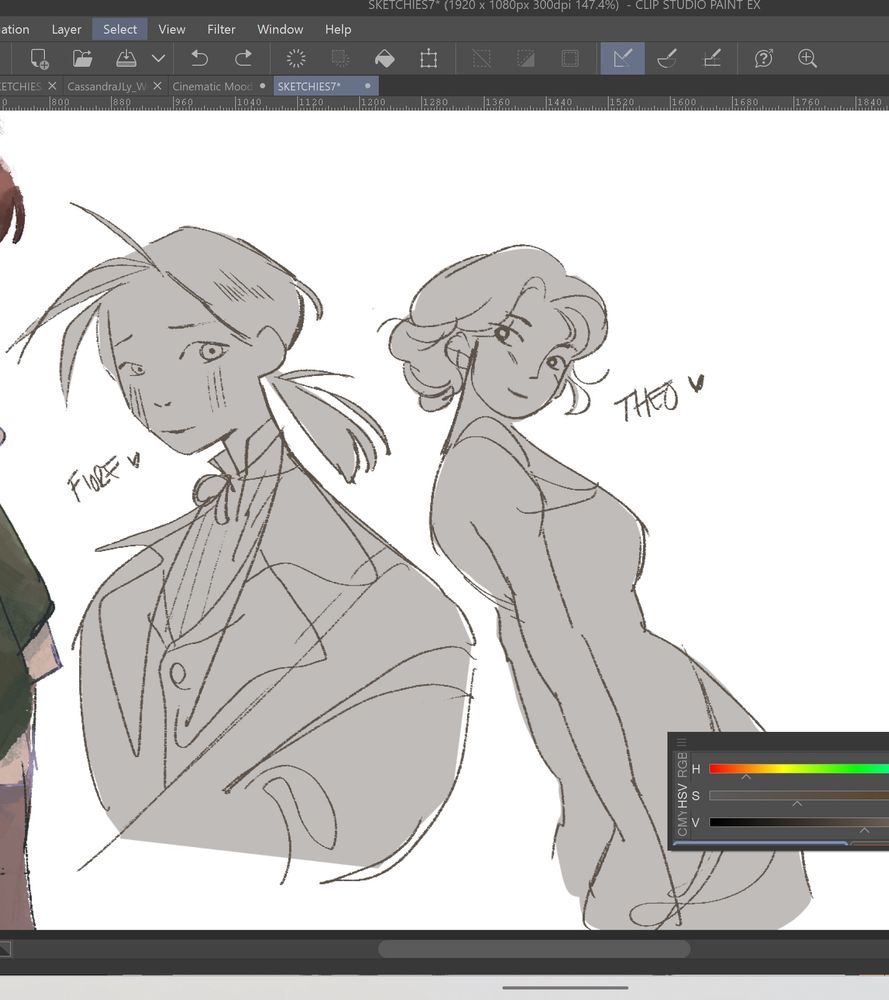Screen dimensions: 889x1000
Task: Click the Fill bucket icon in command bar
Action: coord(385,59)
